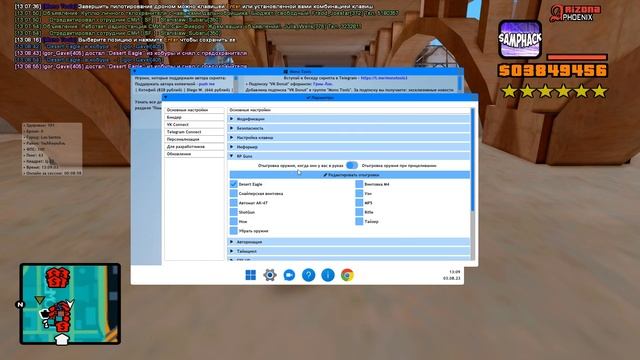Image resolution: width=640 pixels, height=360 pixels.
Task: Launch the Chrome icon in the dock
Action: (x=347, y=275)
